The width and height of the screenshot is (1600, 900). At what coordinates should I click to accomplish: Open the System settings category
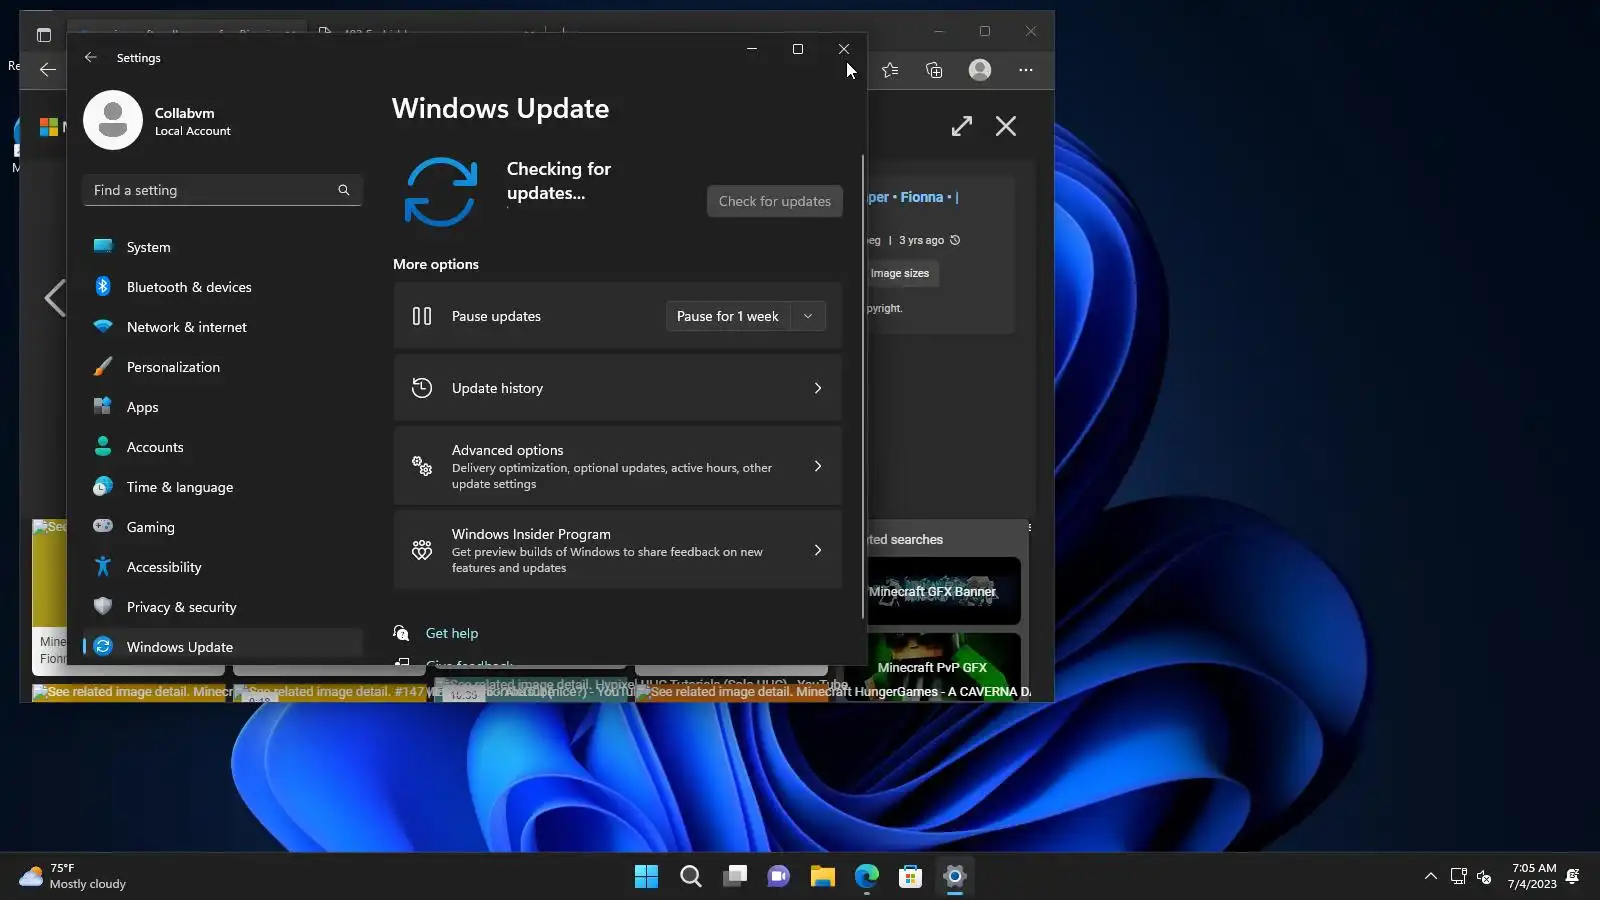222,247
